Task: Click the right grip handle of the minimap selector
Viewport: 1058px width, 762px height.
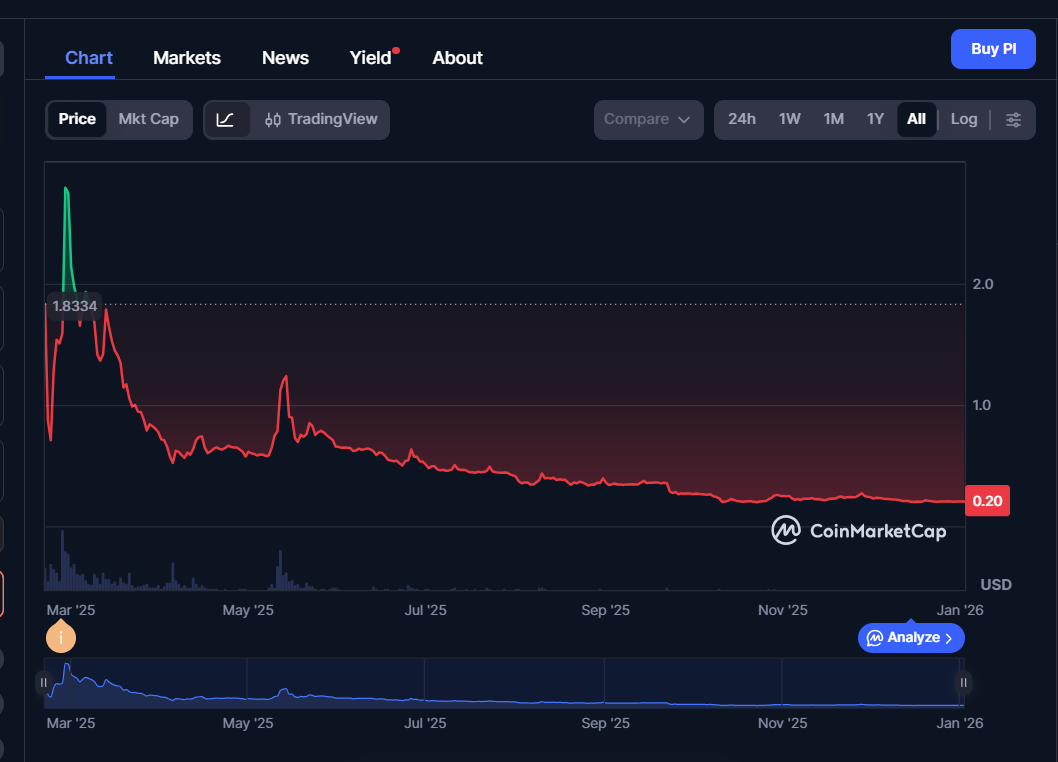Action: (962, 682)
